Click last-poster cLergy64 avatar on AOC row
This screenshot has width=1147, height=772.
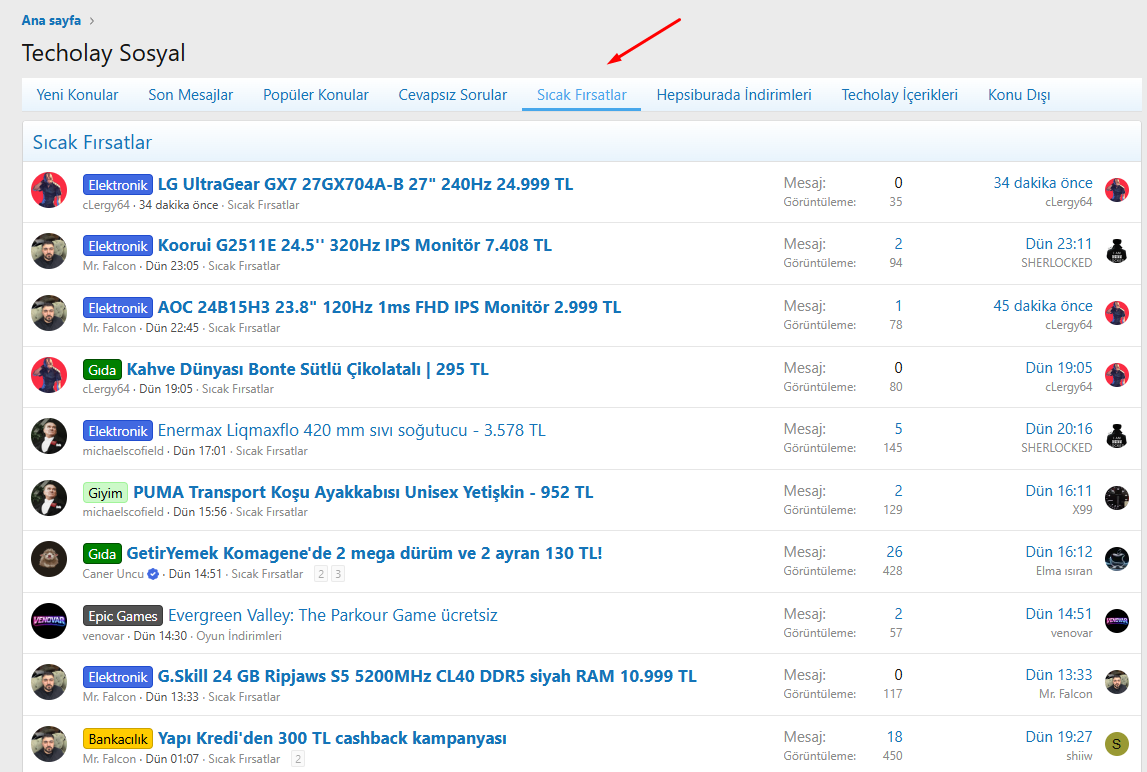pyautogui.click(x=1116, y=313)
